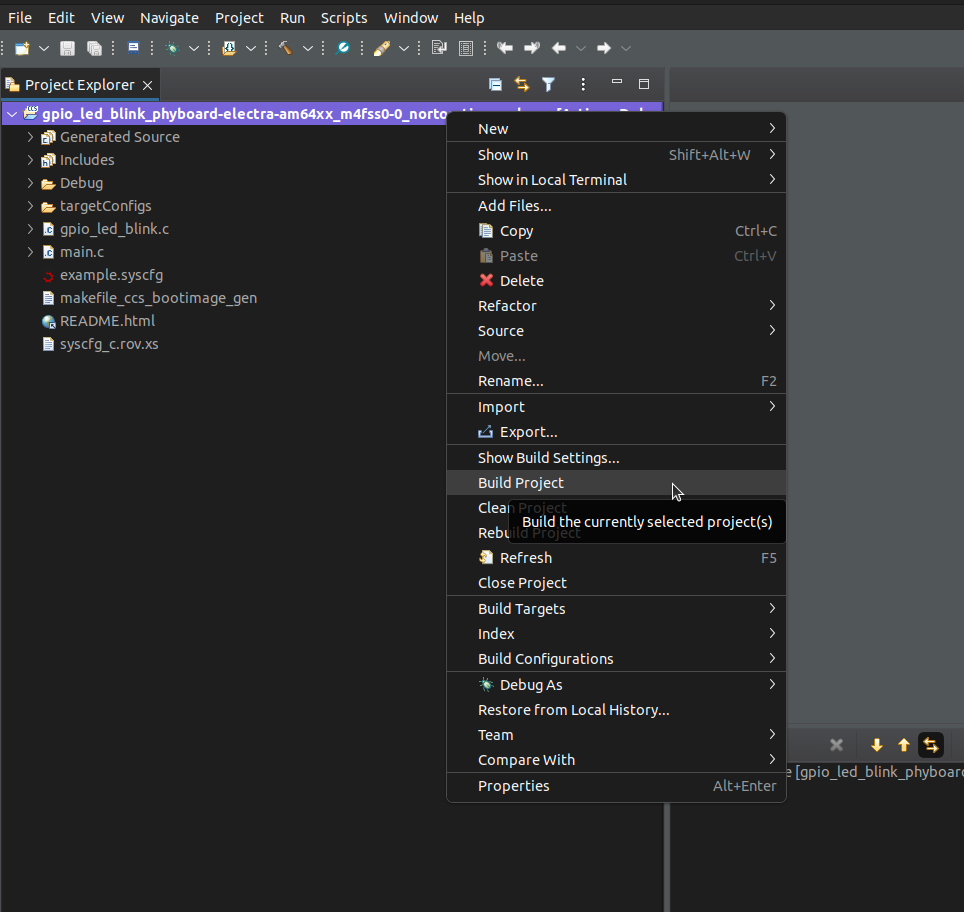The image size is (964, 912).
Task: Click the pen/marker toolbar icon
Action: pos(382,48)
